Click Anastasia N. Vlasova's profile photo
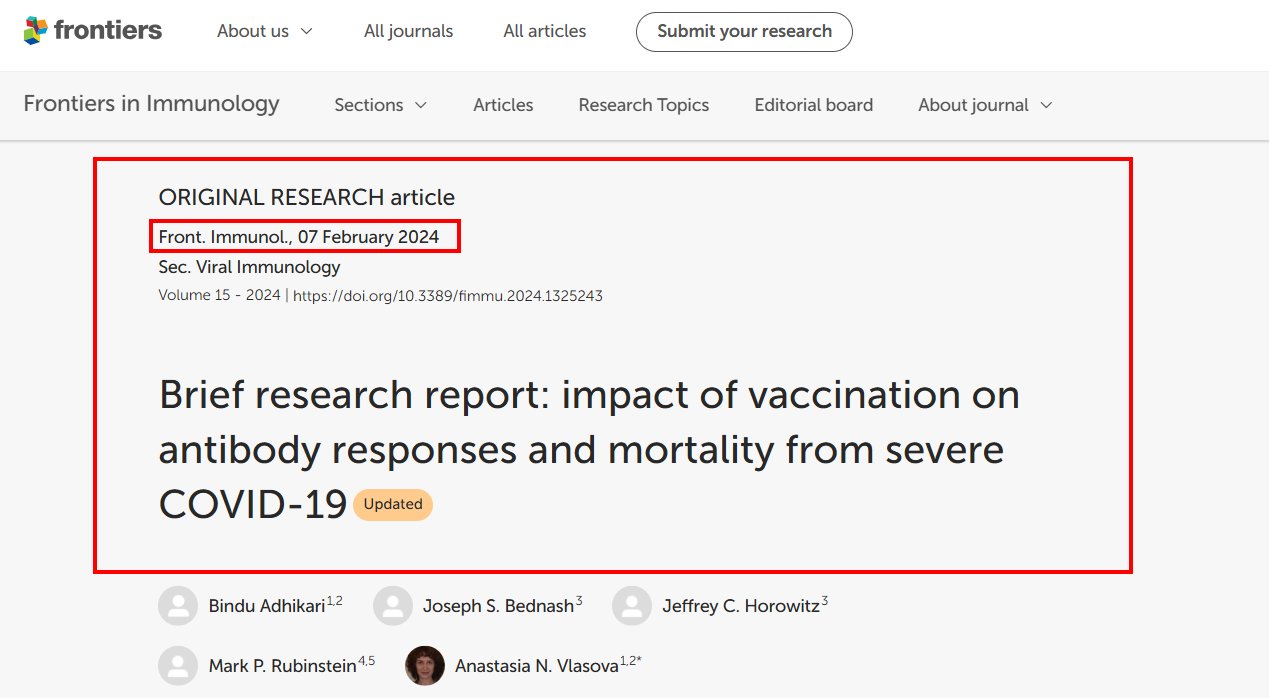 (425, 665)
